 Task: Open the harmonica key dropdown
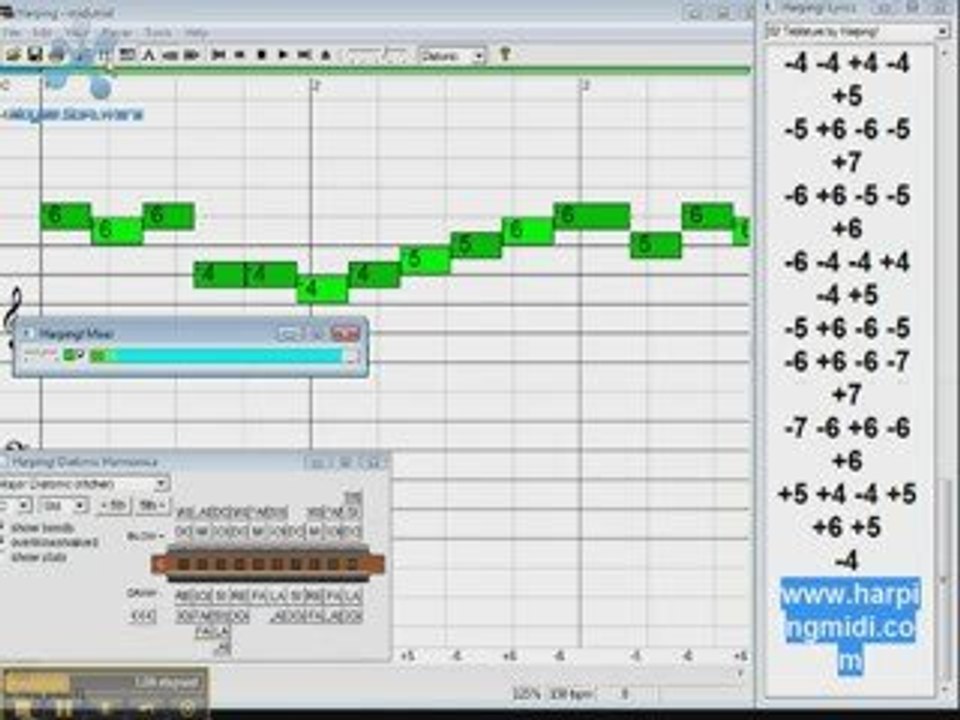(x=16, y=506)
